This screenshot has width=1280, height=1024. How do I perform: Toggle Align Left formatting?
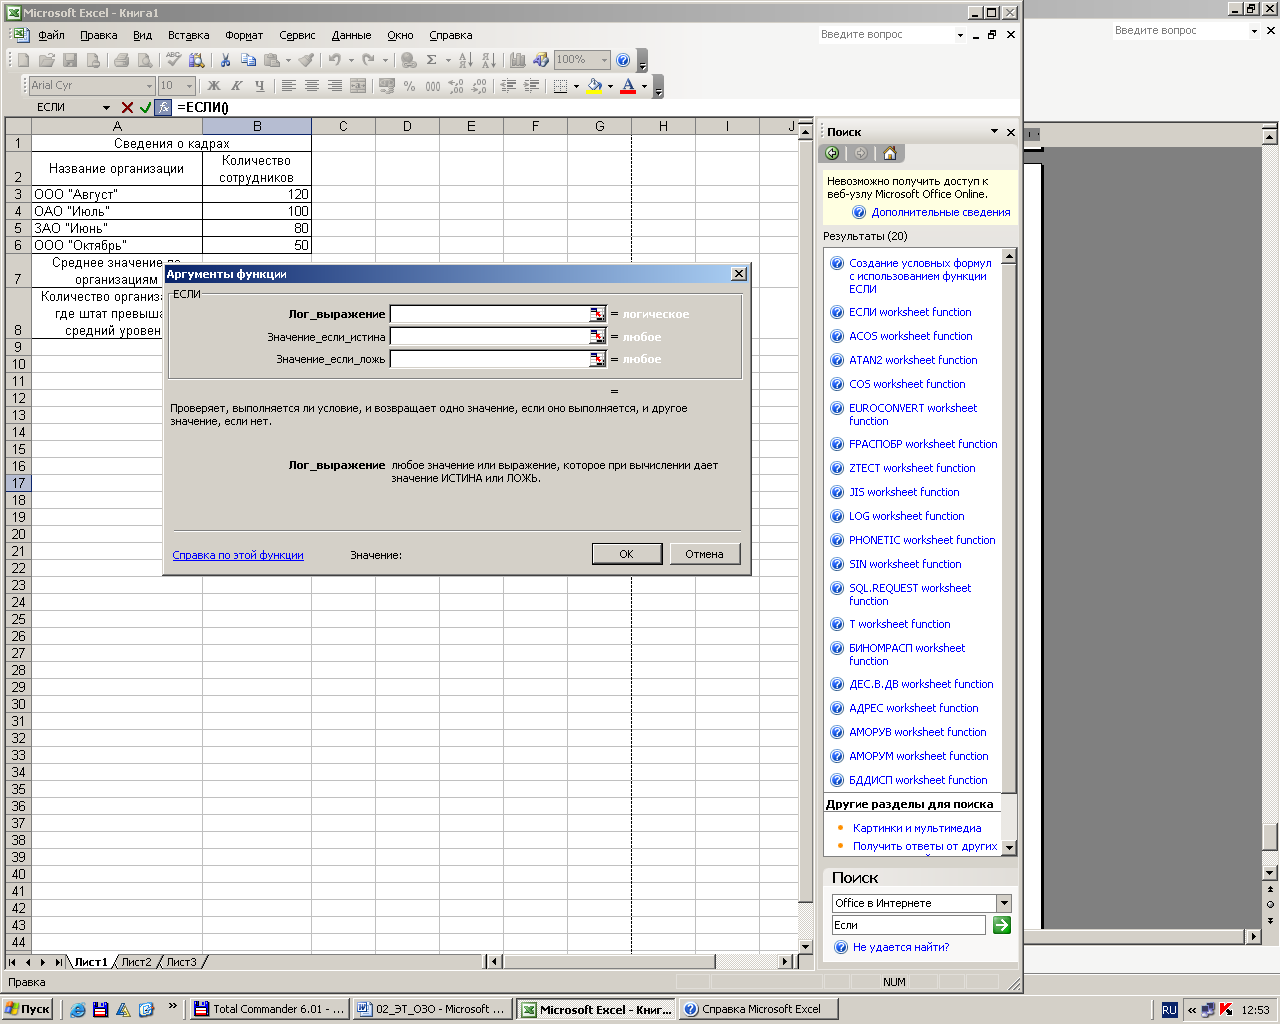289,86
